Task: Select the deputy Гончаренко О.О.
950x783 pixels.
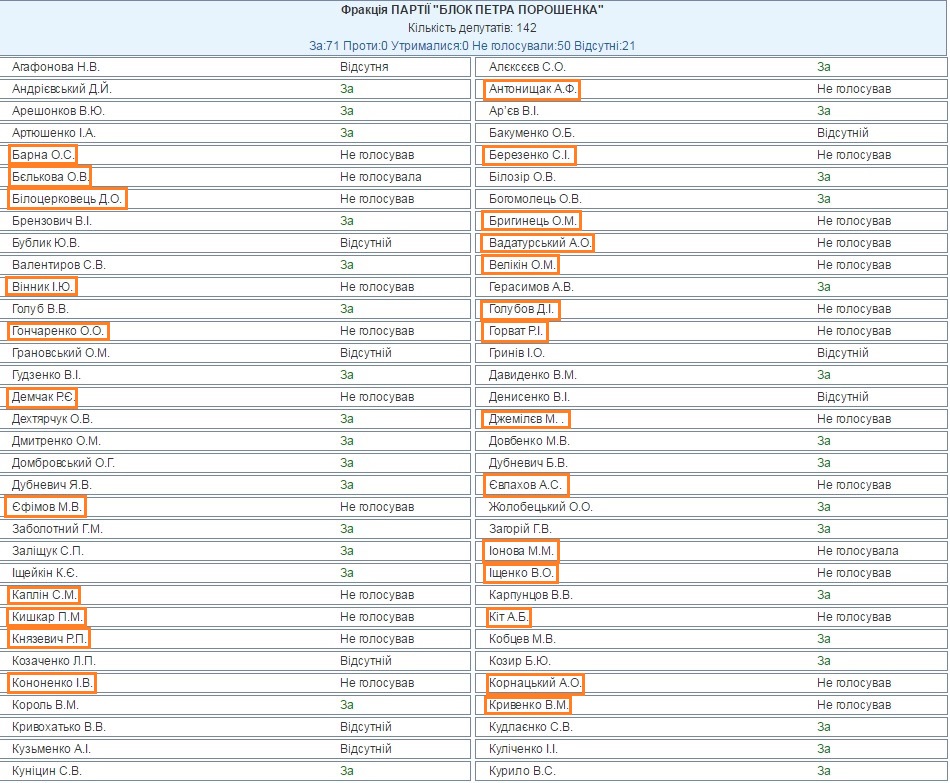Action: click(58, 331)
